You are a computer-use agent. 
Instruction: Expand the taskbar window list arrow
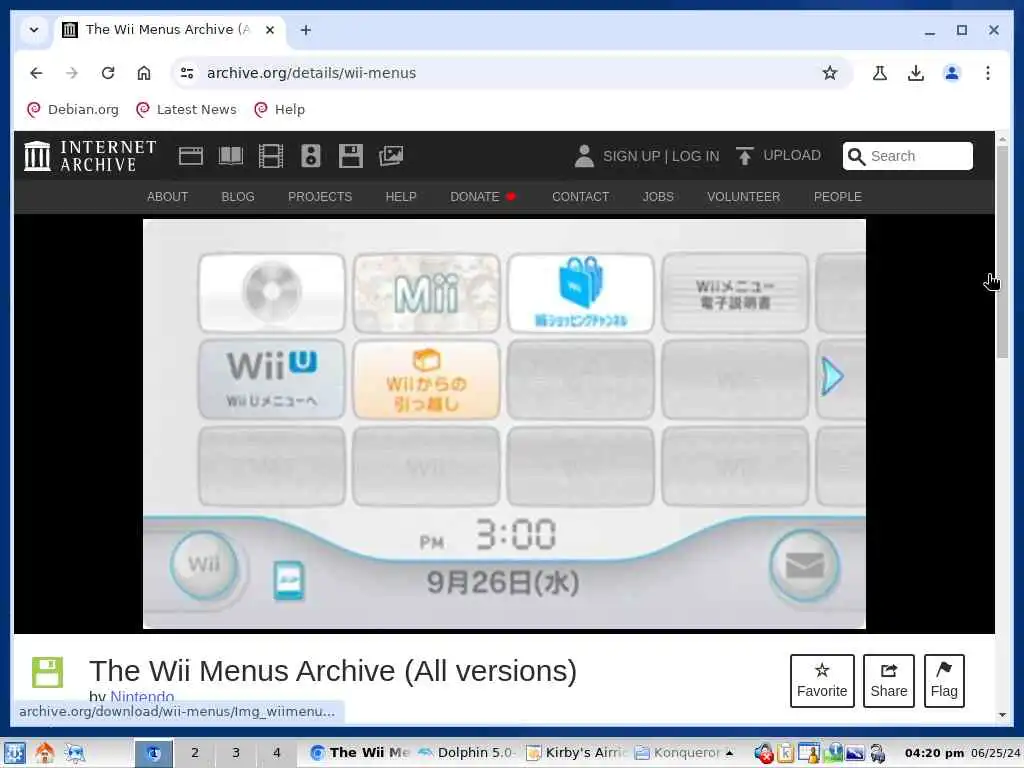tap(729, 753)
